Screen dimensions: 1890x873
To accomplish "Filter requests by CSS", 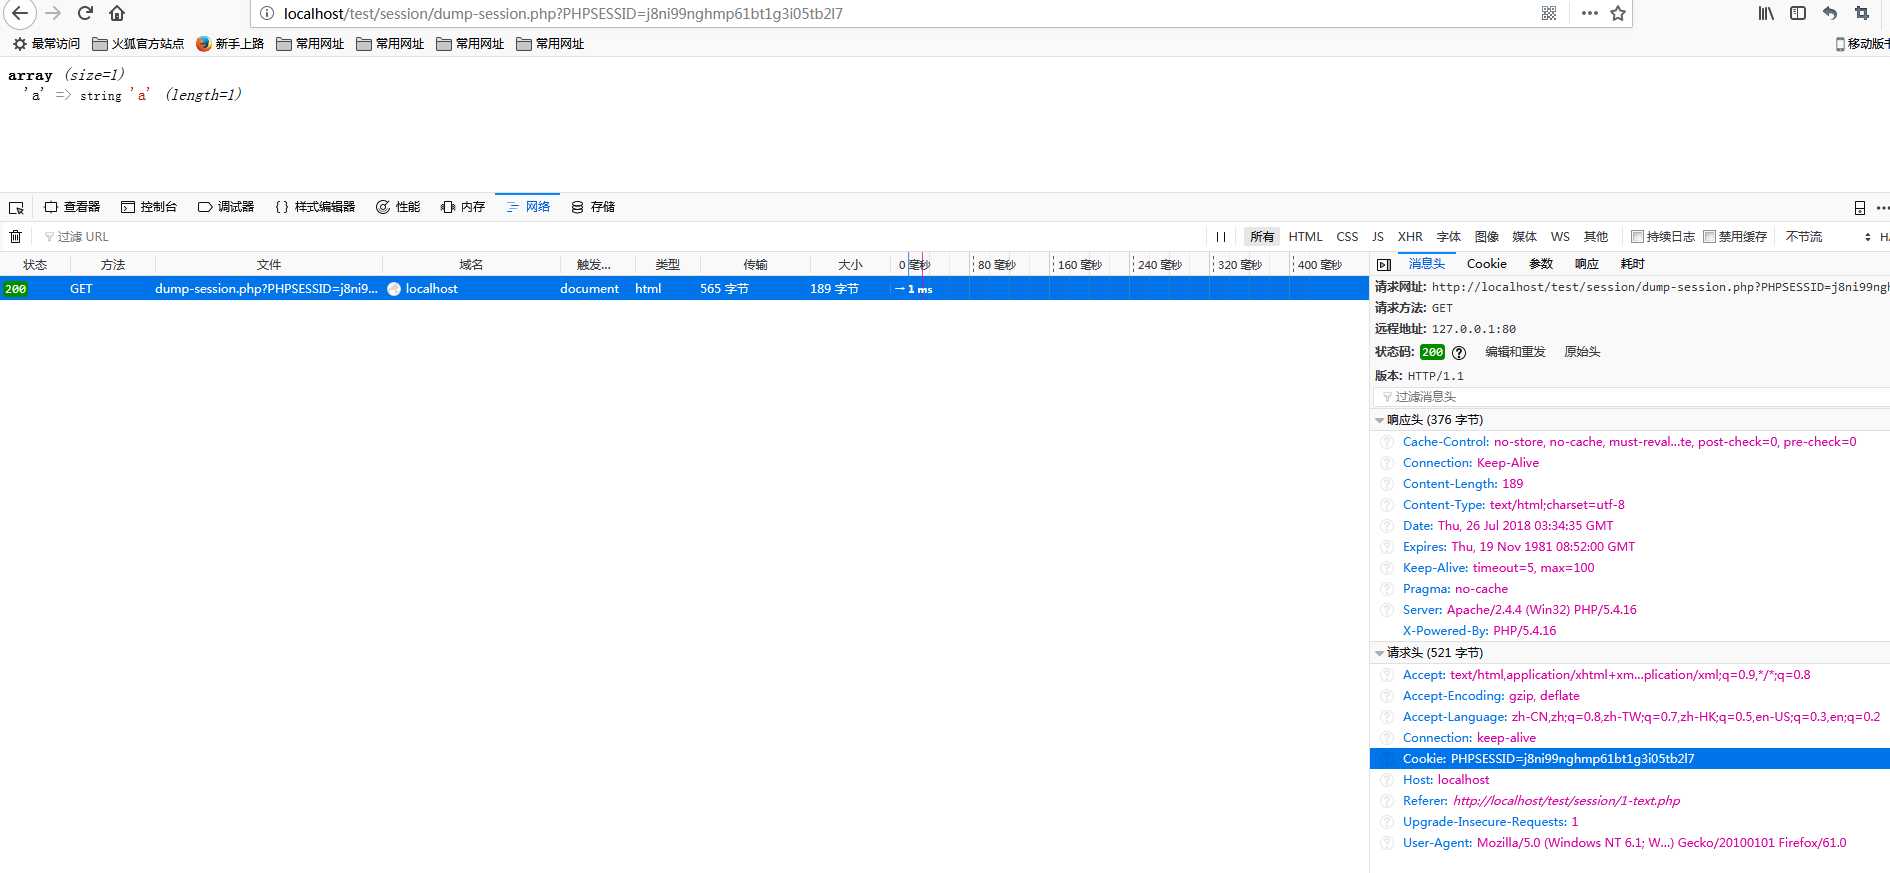I will [x=1347, y=236].
